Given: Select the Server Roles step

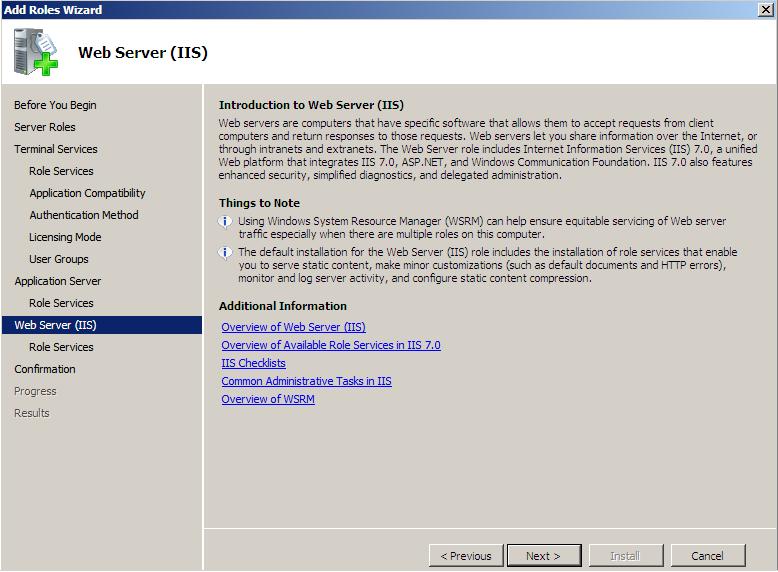Looking at the screenshot, I should 45,127.
